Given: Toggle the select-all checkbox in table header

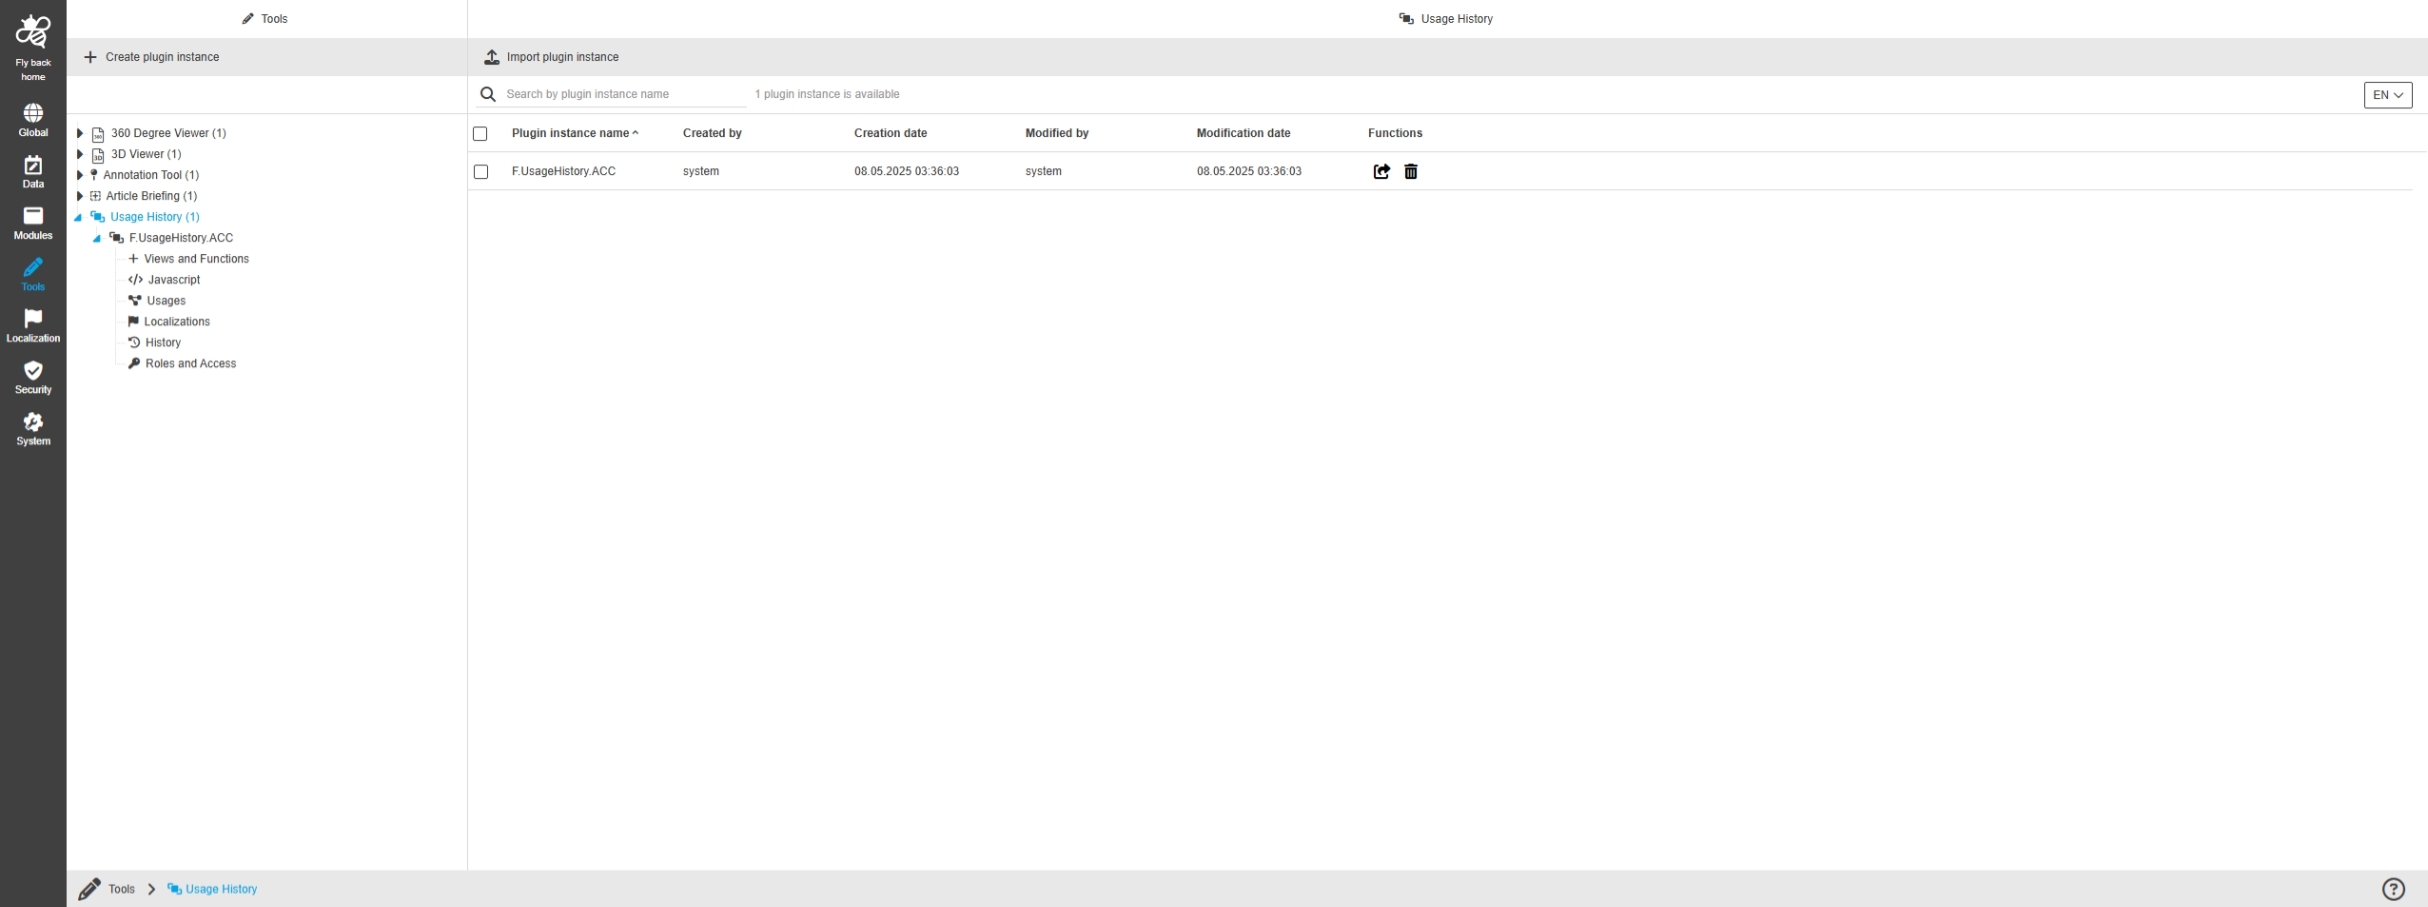Looking at the screenshot, I should (480, 134).
